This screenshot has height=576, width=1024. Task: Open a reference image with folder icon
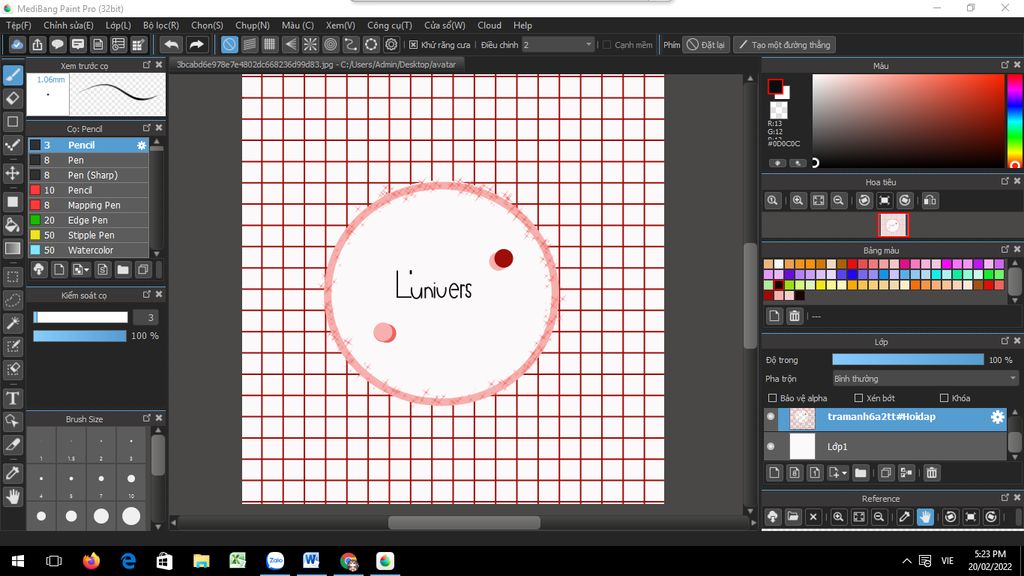point(793,517)
